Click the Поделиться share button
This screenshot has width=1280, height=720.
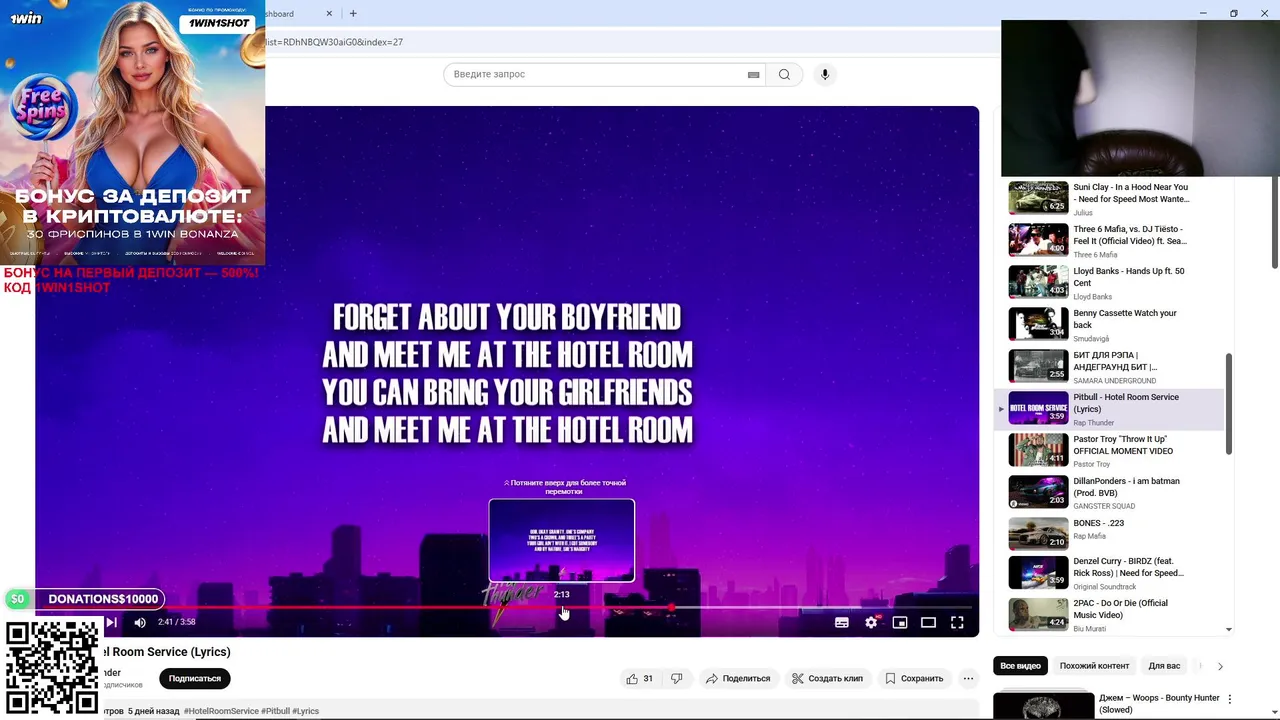click(738, 678)
